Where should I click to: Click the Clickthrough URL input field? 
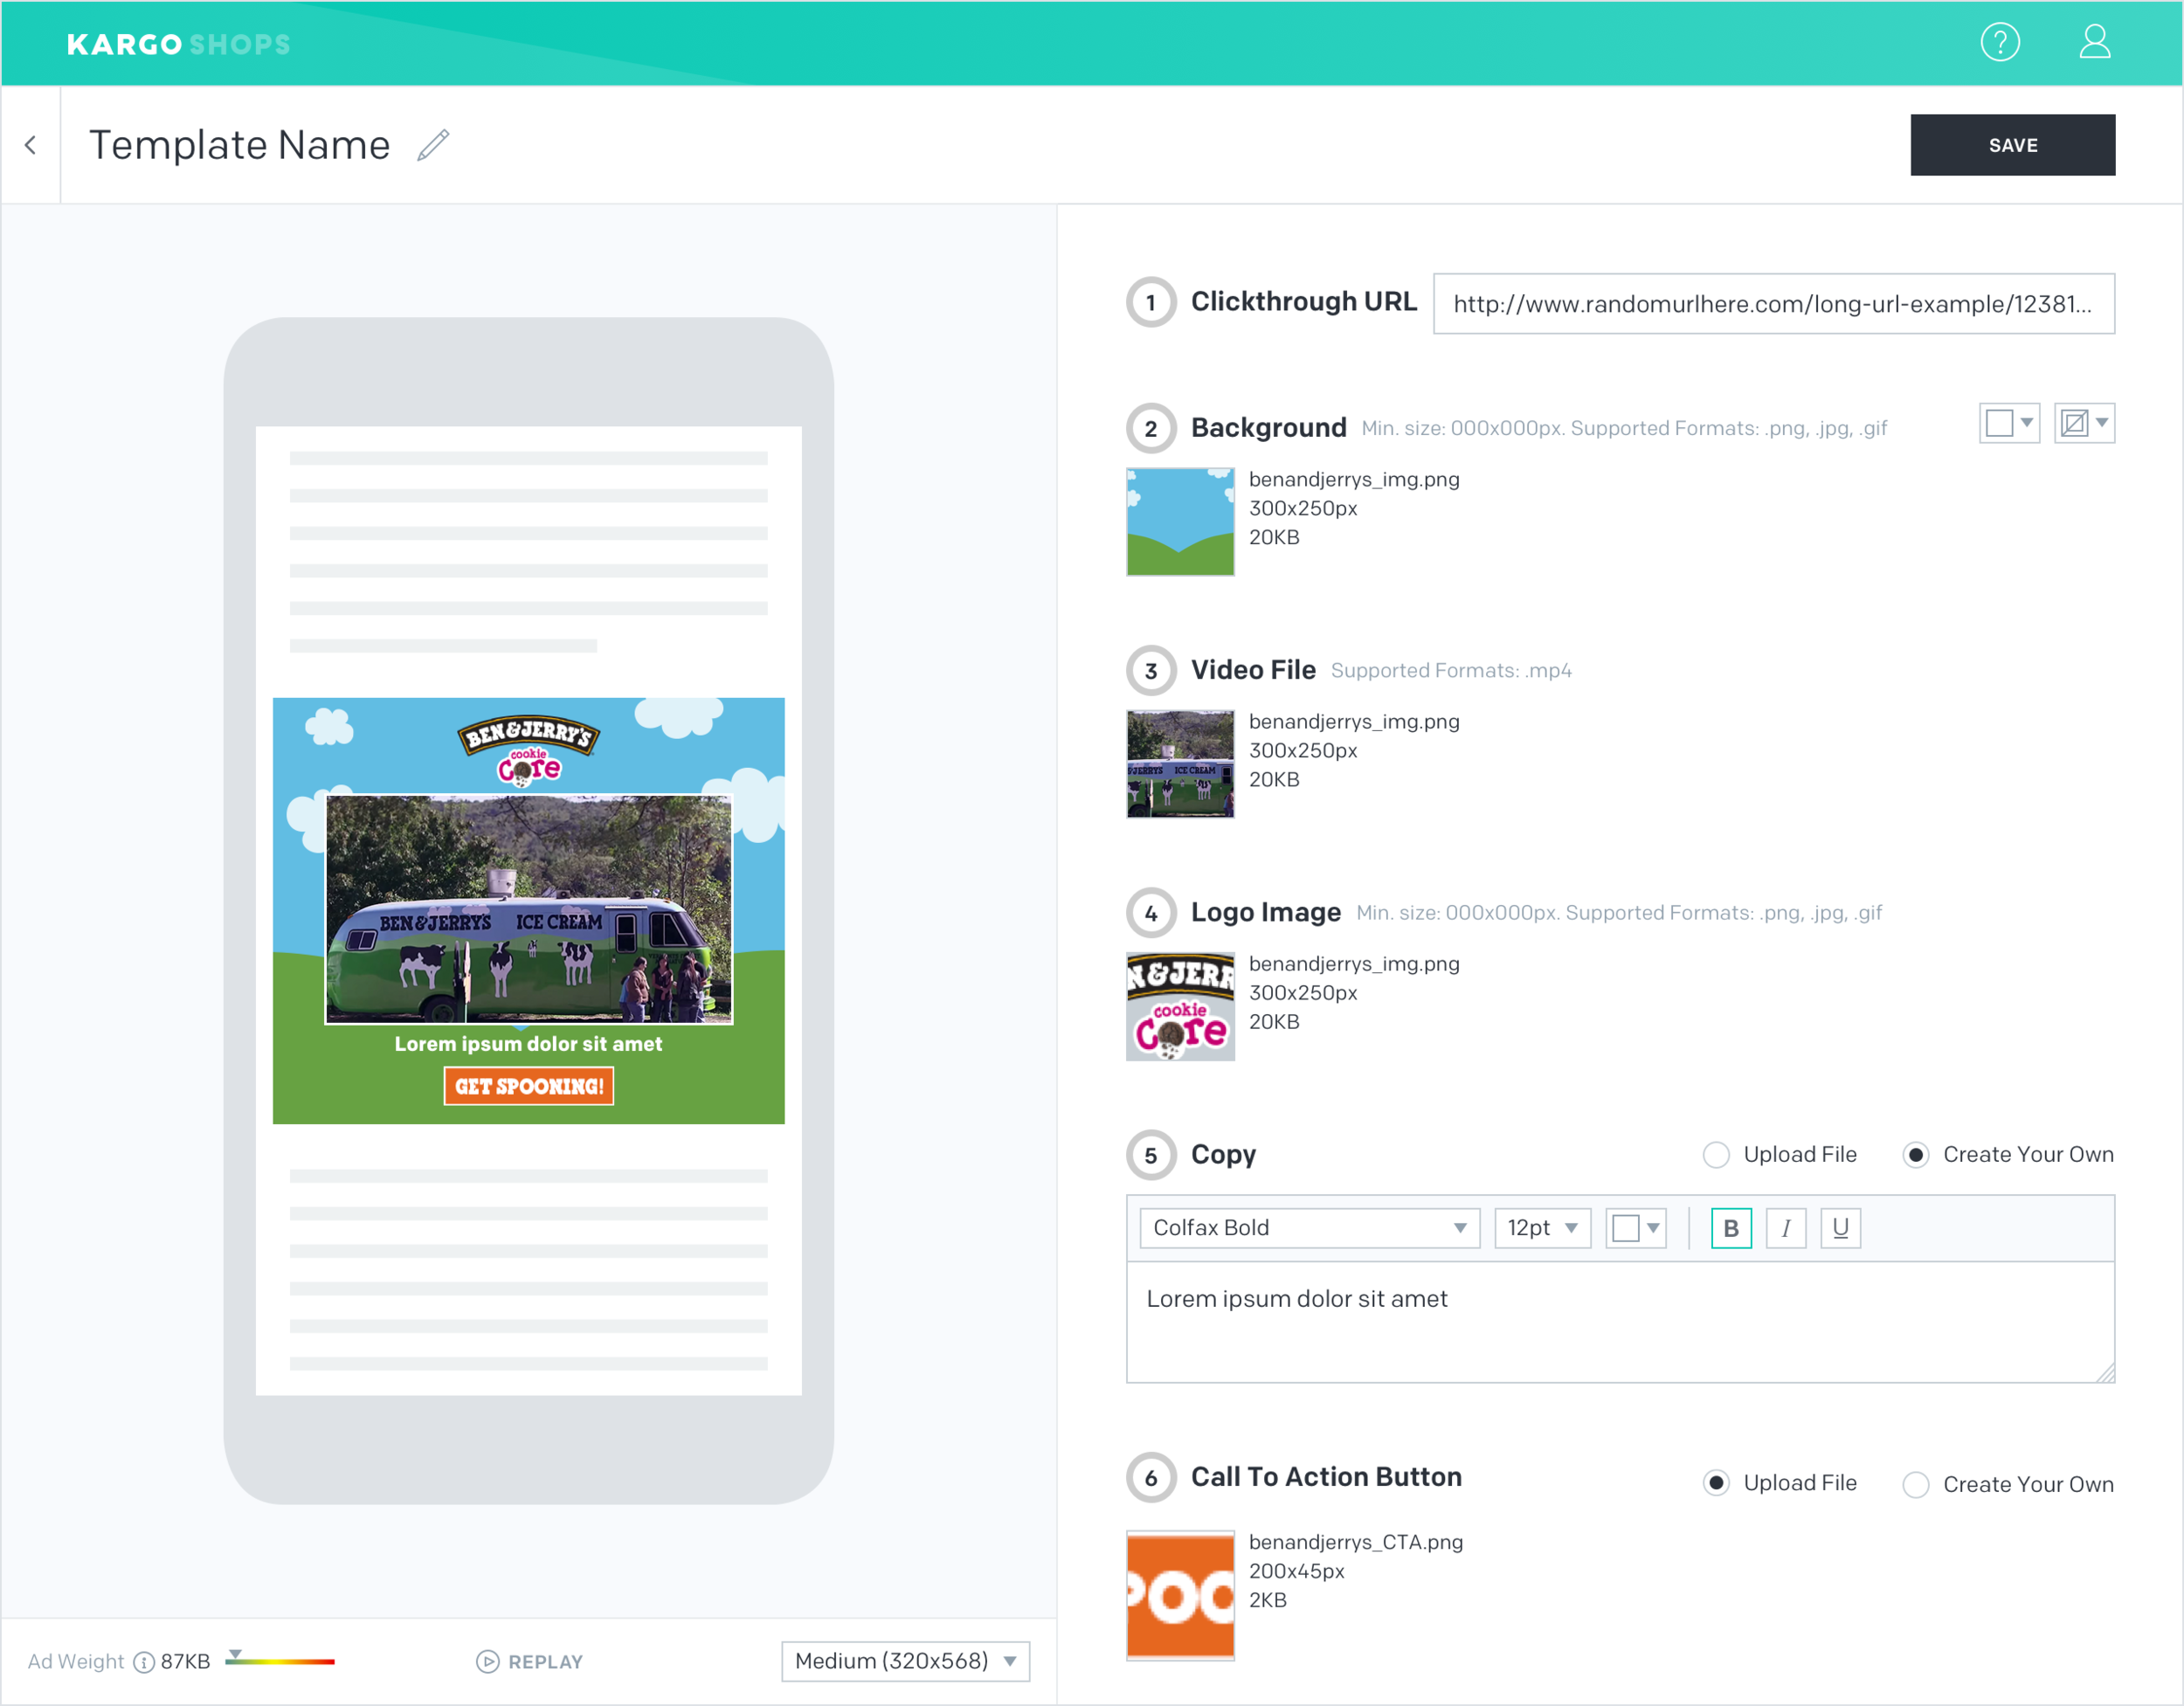tap(1773, 304)
